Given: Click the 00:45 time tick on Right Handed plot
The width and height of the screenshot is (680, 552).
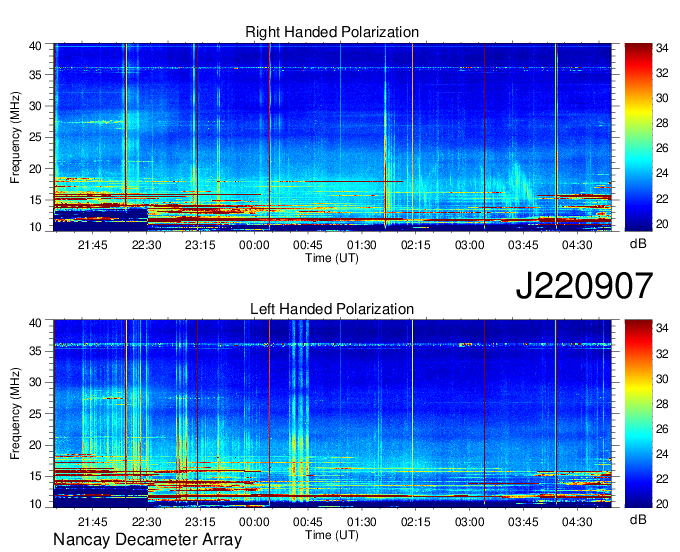Looking at the screenshot, I should (x=308, y=245).
